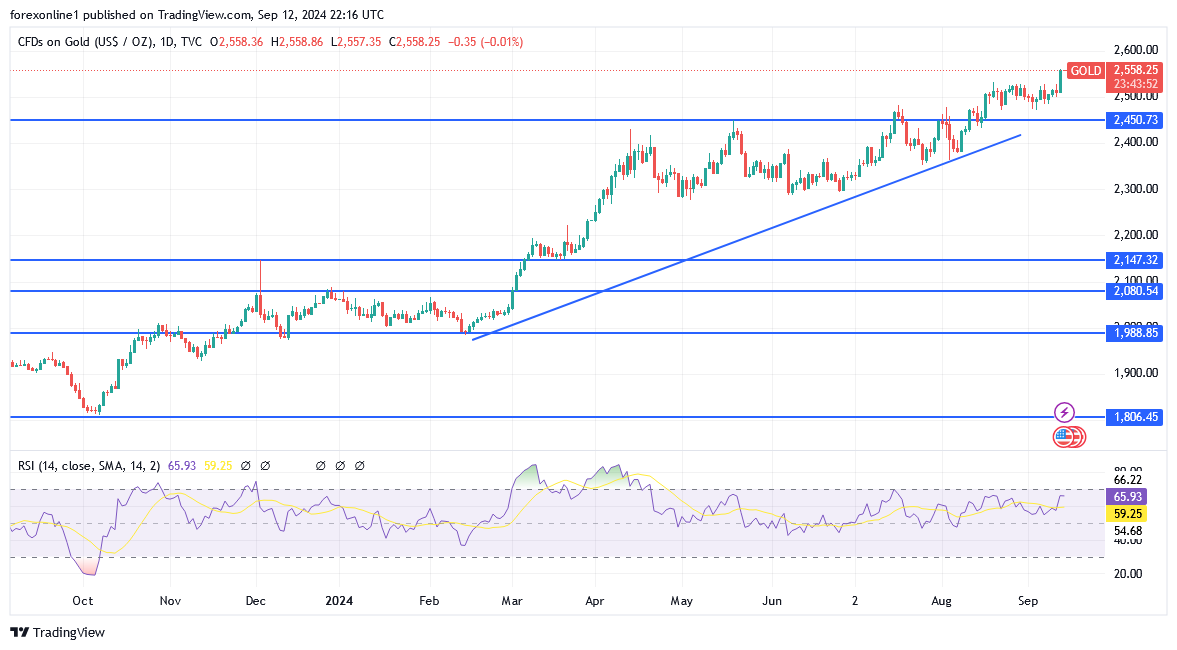The height and width of the screenshot is (650, 1177).
Task: Click the current price label 2,558.25
Action: point(1136,70)
